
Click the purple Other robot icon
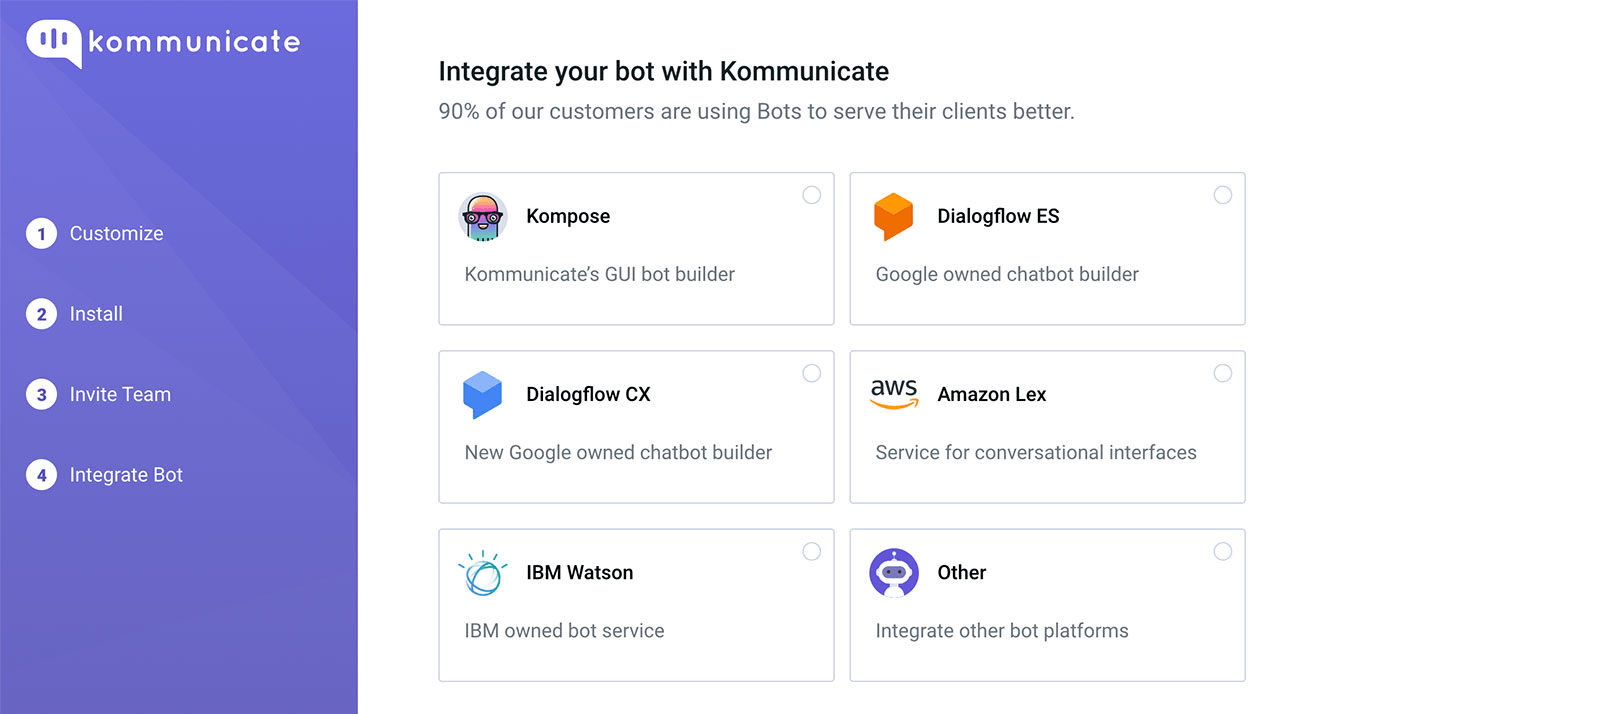[894, 573]
